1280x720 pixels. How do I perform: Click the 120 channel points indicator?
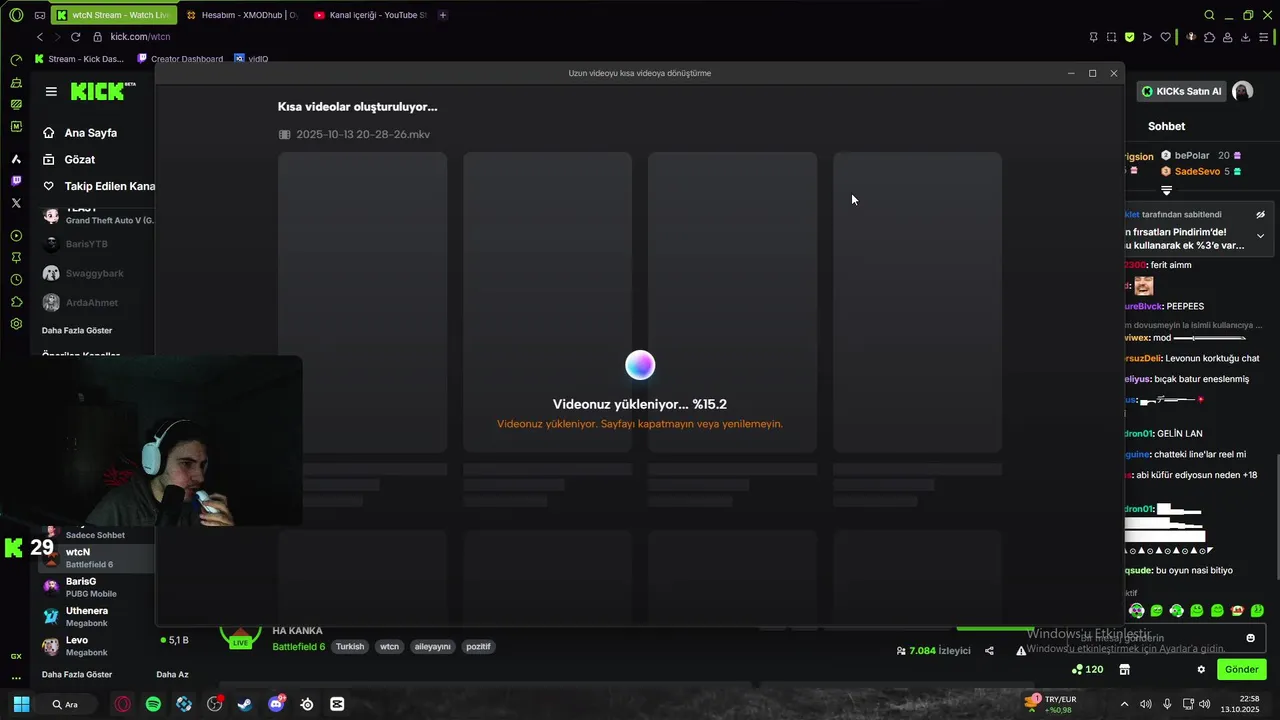click(1087, 669)
